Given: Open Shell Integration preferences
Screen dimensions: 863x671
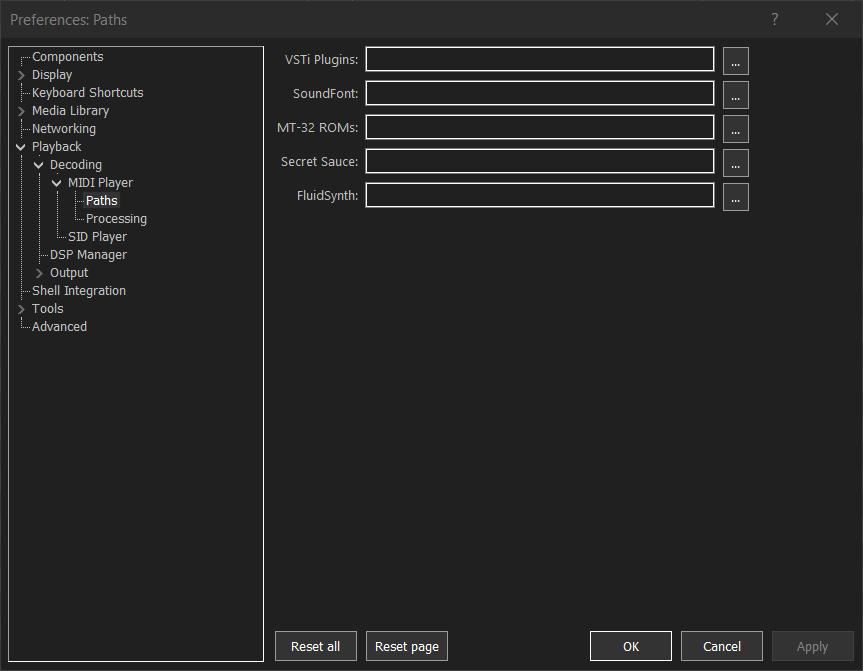Looking at the screenshot, I should coord(79,291).
